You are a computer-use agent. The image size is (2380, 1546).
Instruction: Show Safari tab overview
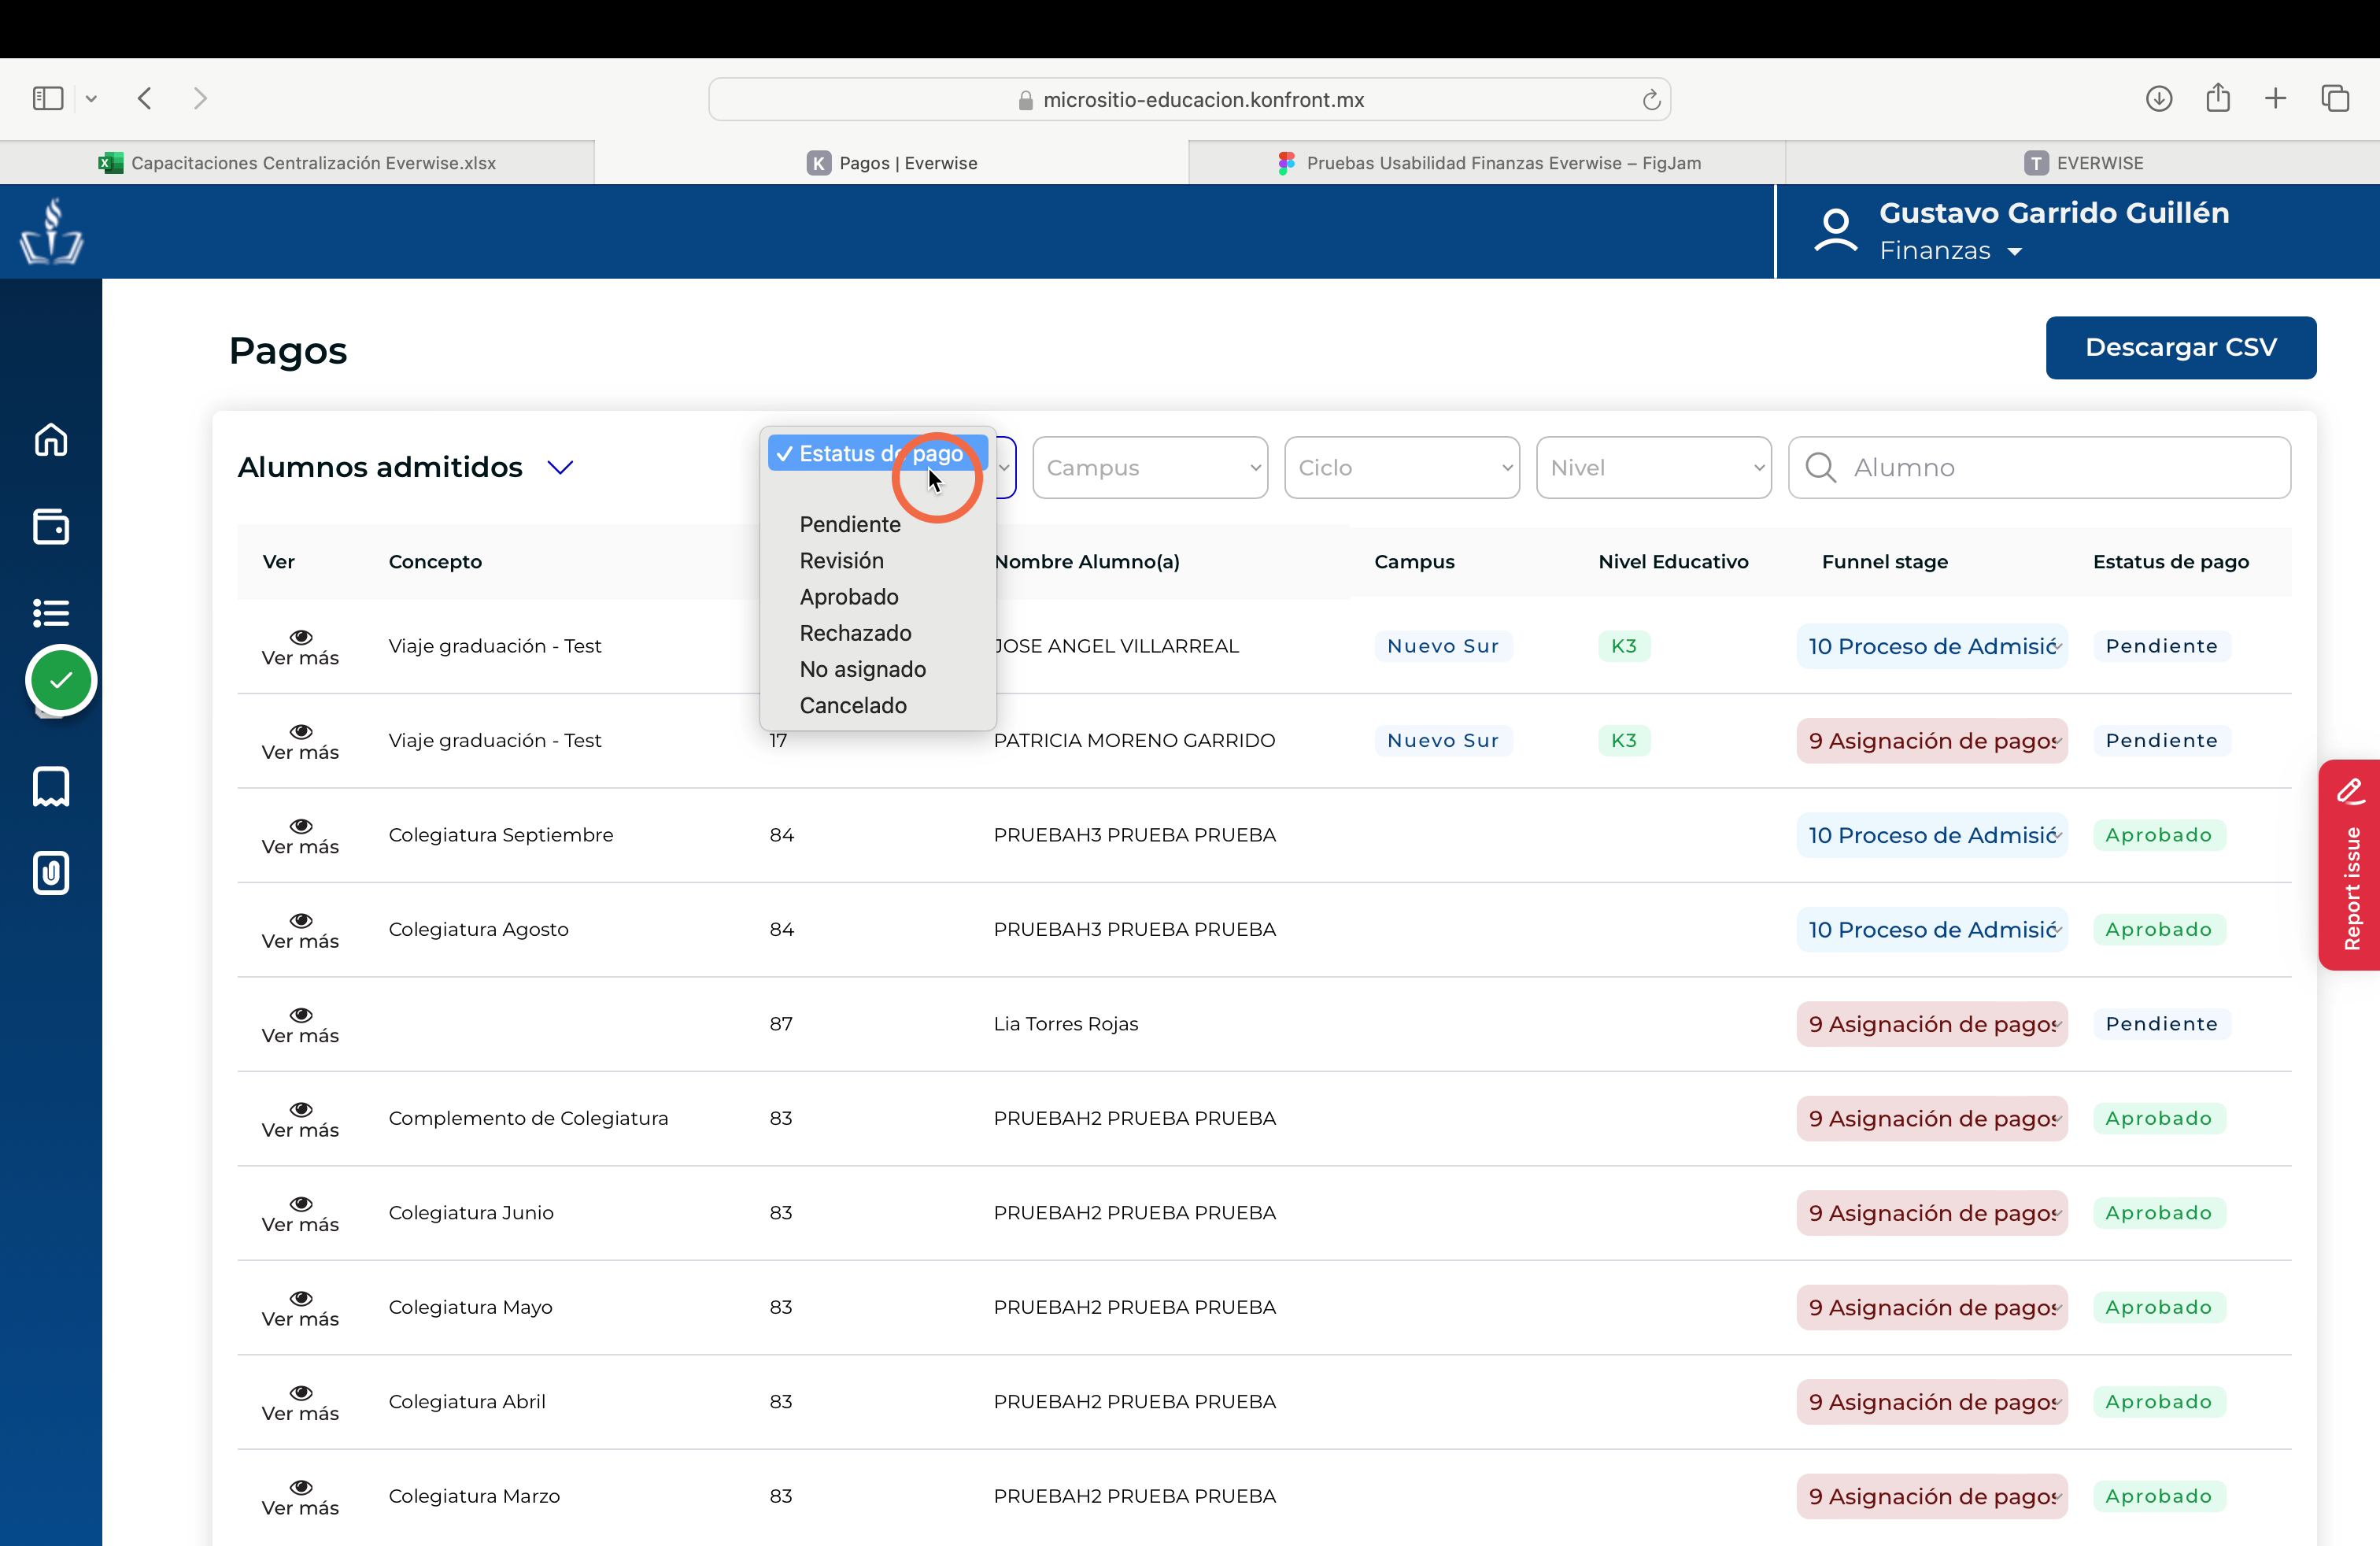pos(2336,98)
